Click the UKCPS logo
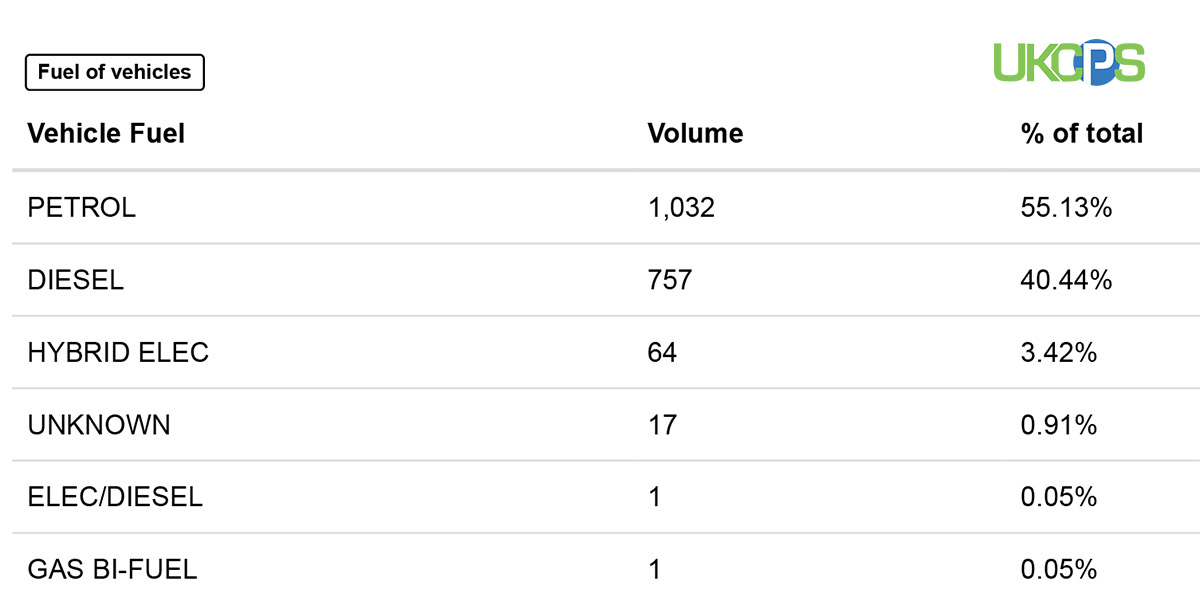Viewport: 1200px width, 605px height. click(x=1068, y=64)
